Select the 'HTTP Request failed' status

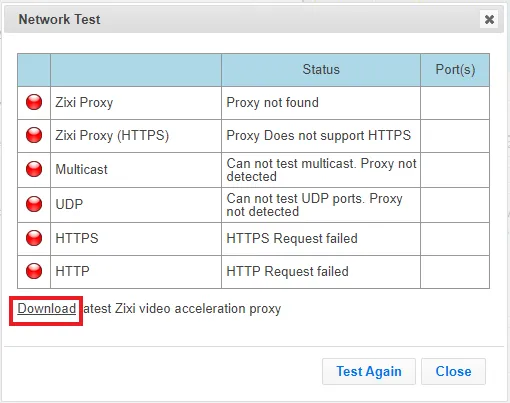tap(287, 271)
